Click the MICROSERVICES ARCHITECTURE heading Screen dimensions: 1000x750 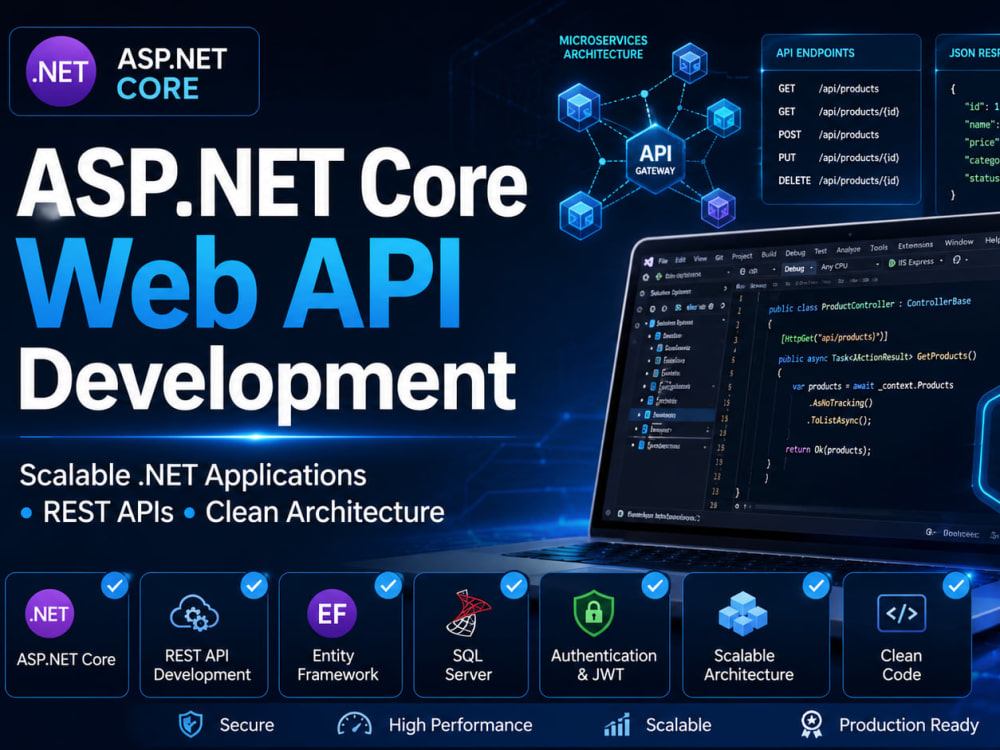pyautogui.click(x=603, y=47)
